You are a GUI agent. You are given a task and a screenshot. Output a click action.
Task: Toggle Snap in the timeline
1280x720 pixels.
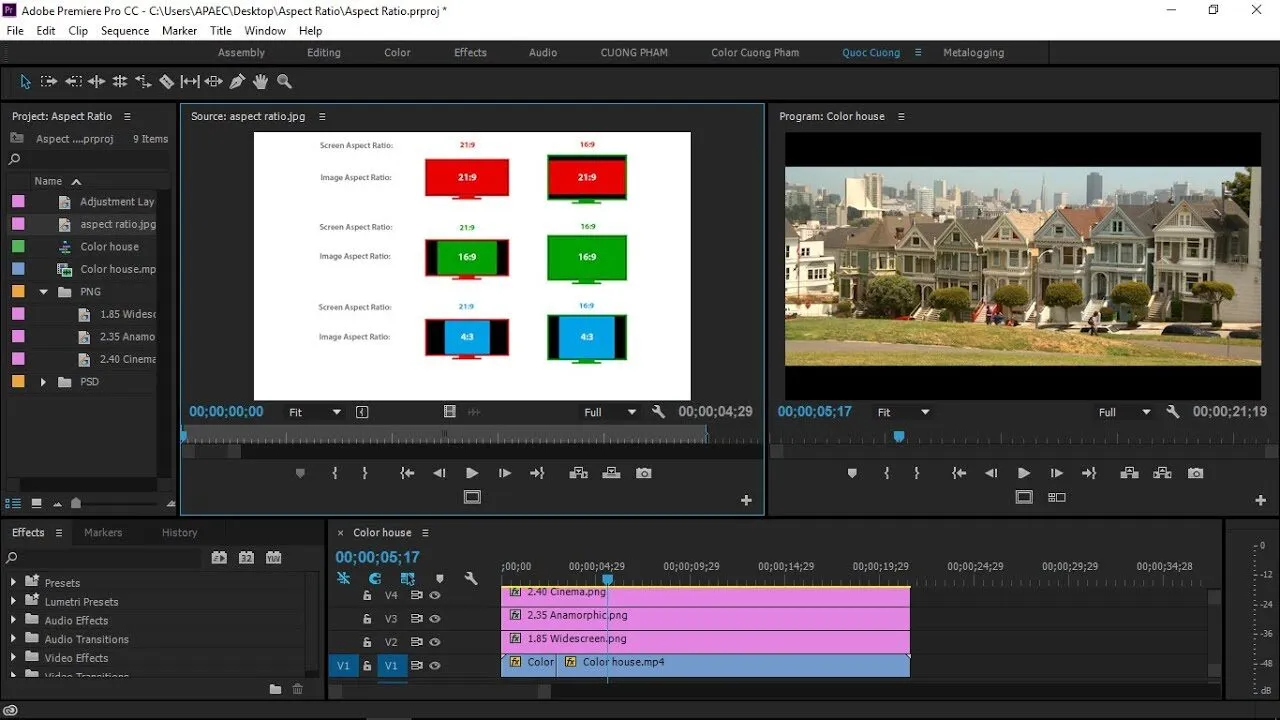click(x=375, y=578)
